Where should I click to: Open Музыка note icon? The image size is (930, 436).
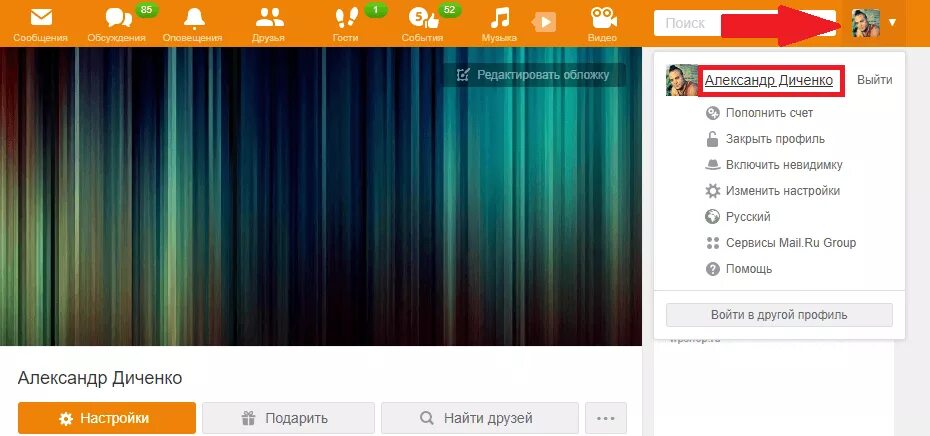(499, 18)
